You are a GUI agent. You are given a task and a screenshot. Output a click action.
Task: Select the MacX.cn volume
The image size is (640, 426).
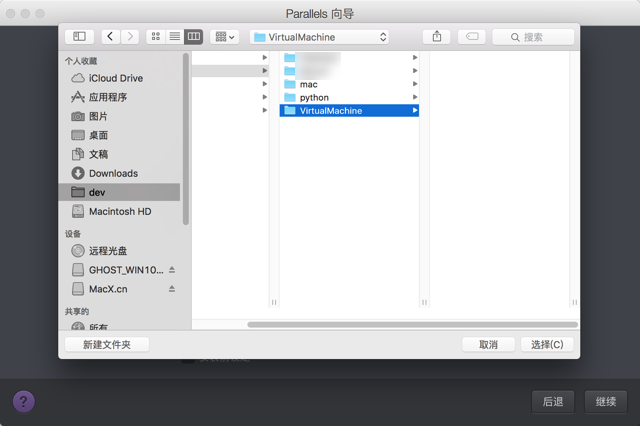point(117,289)
